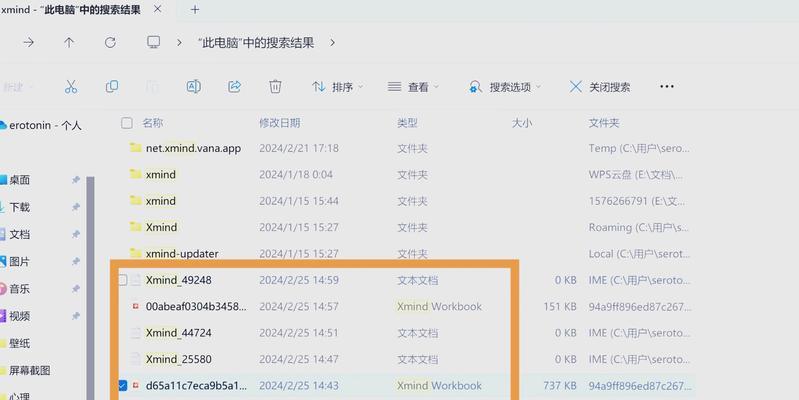
Task: Open a new tab with plus button
Action: click(195, 9)
